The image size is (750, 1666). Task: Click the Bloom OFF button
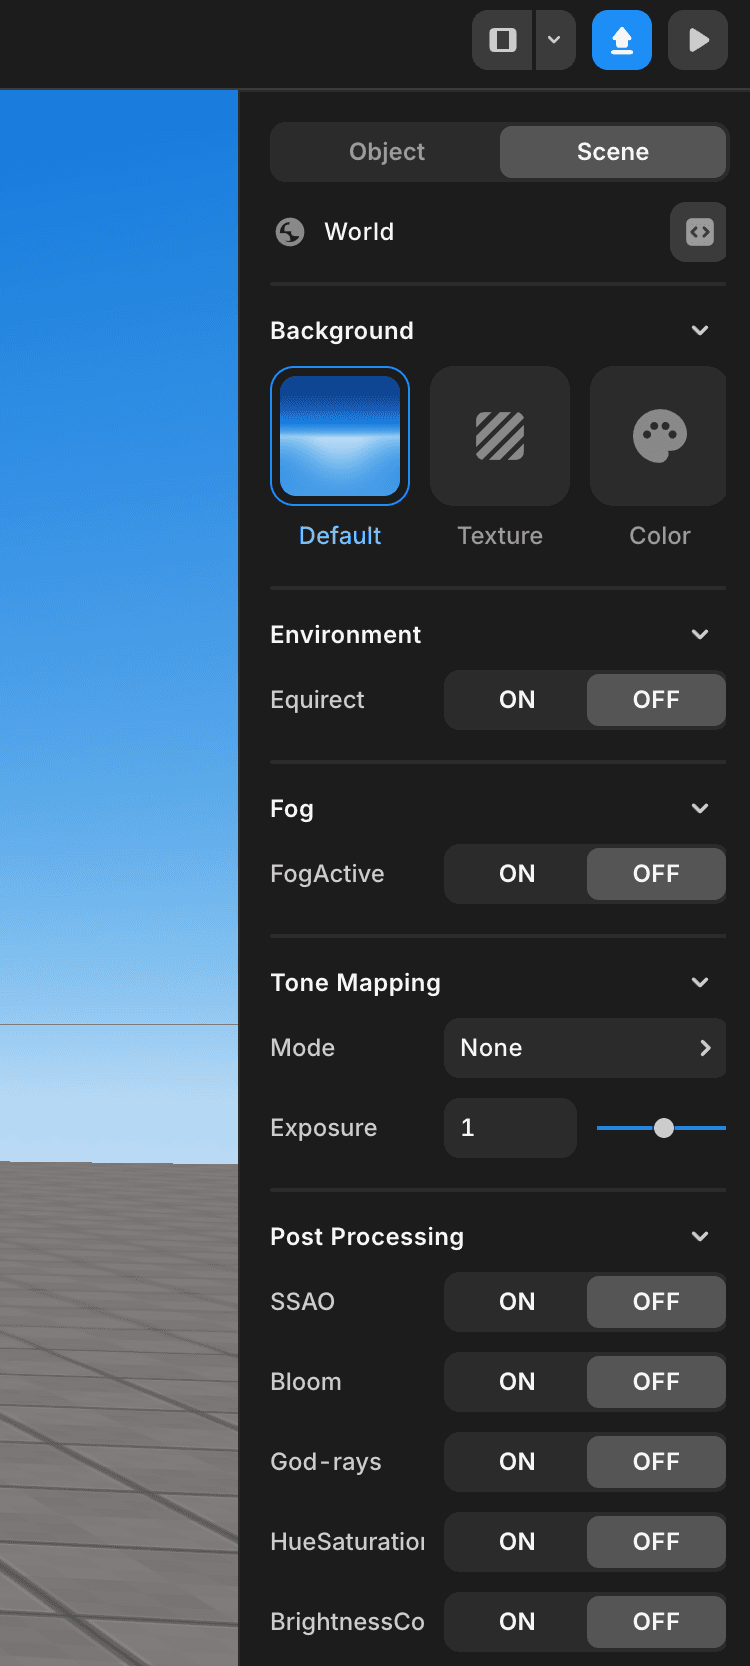coord(656,1382)
